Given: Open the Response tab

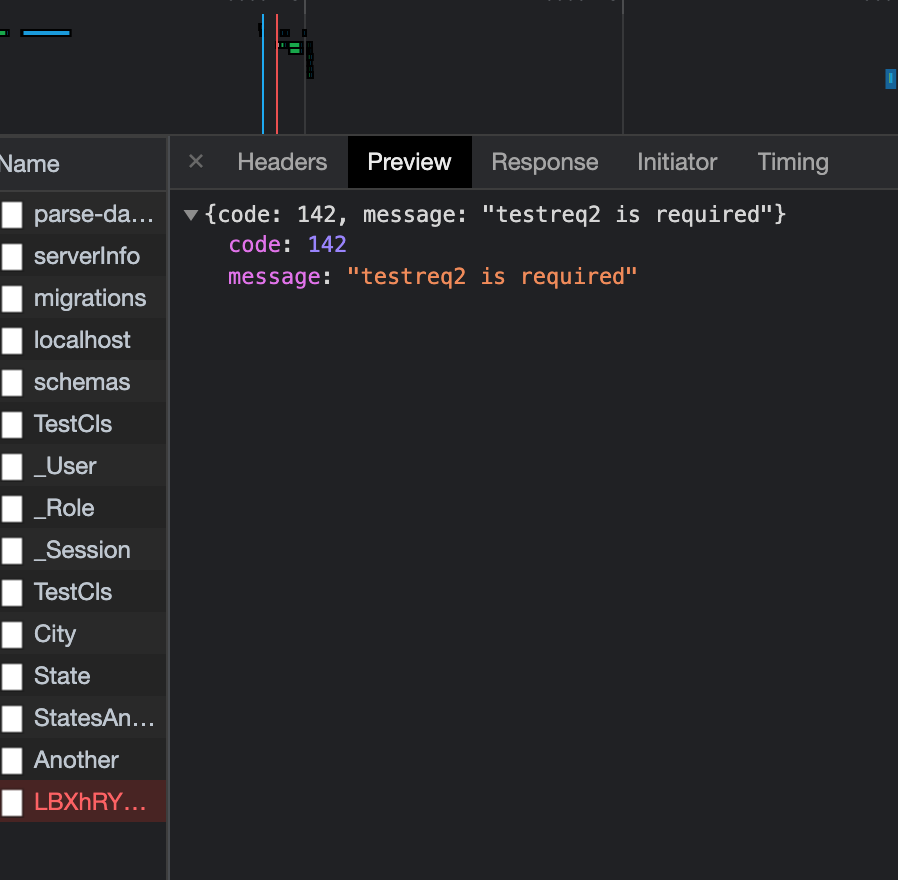Looking at the screenshot, I should tap(545, 162).
